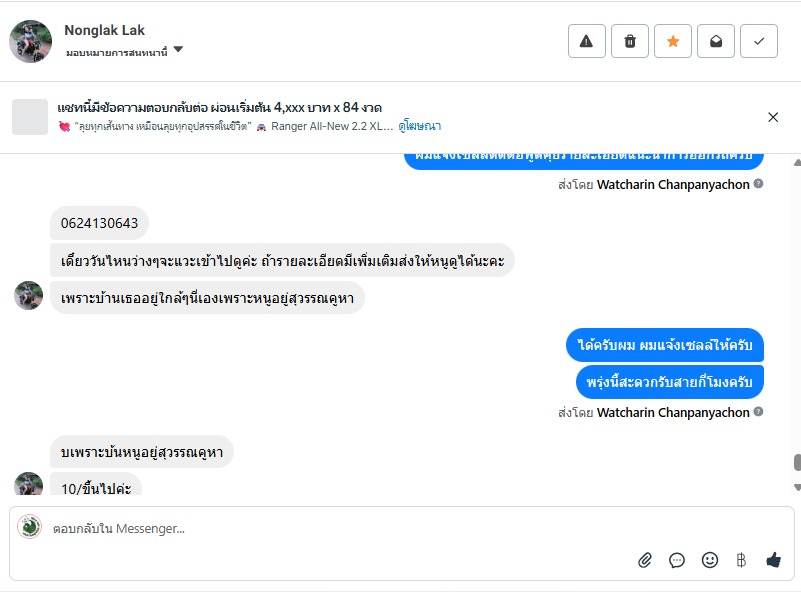Mark conversation as unread via envelope icon

[x=716, y=41]
